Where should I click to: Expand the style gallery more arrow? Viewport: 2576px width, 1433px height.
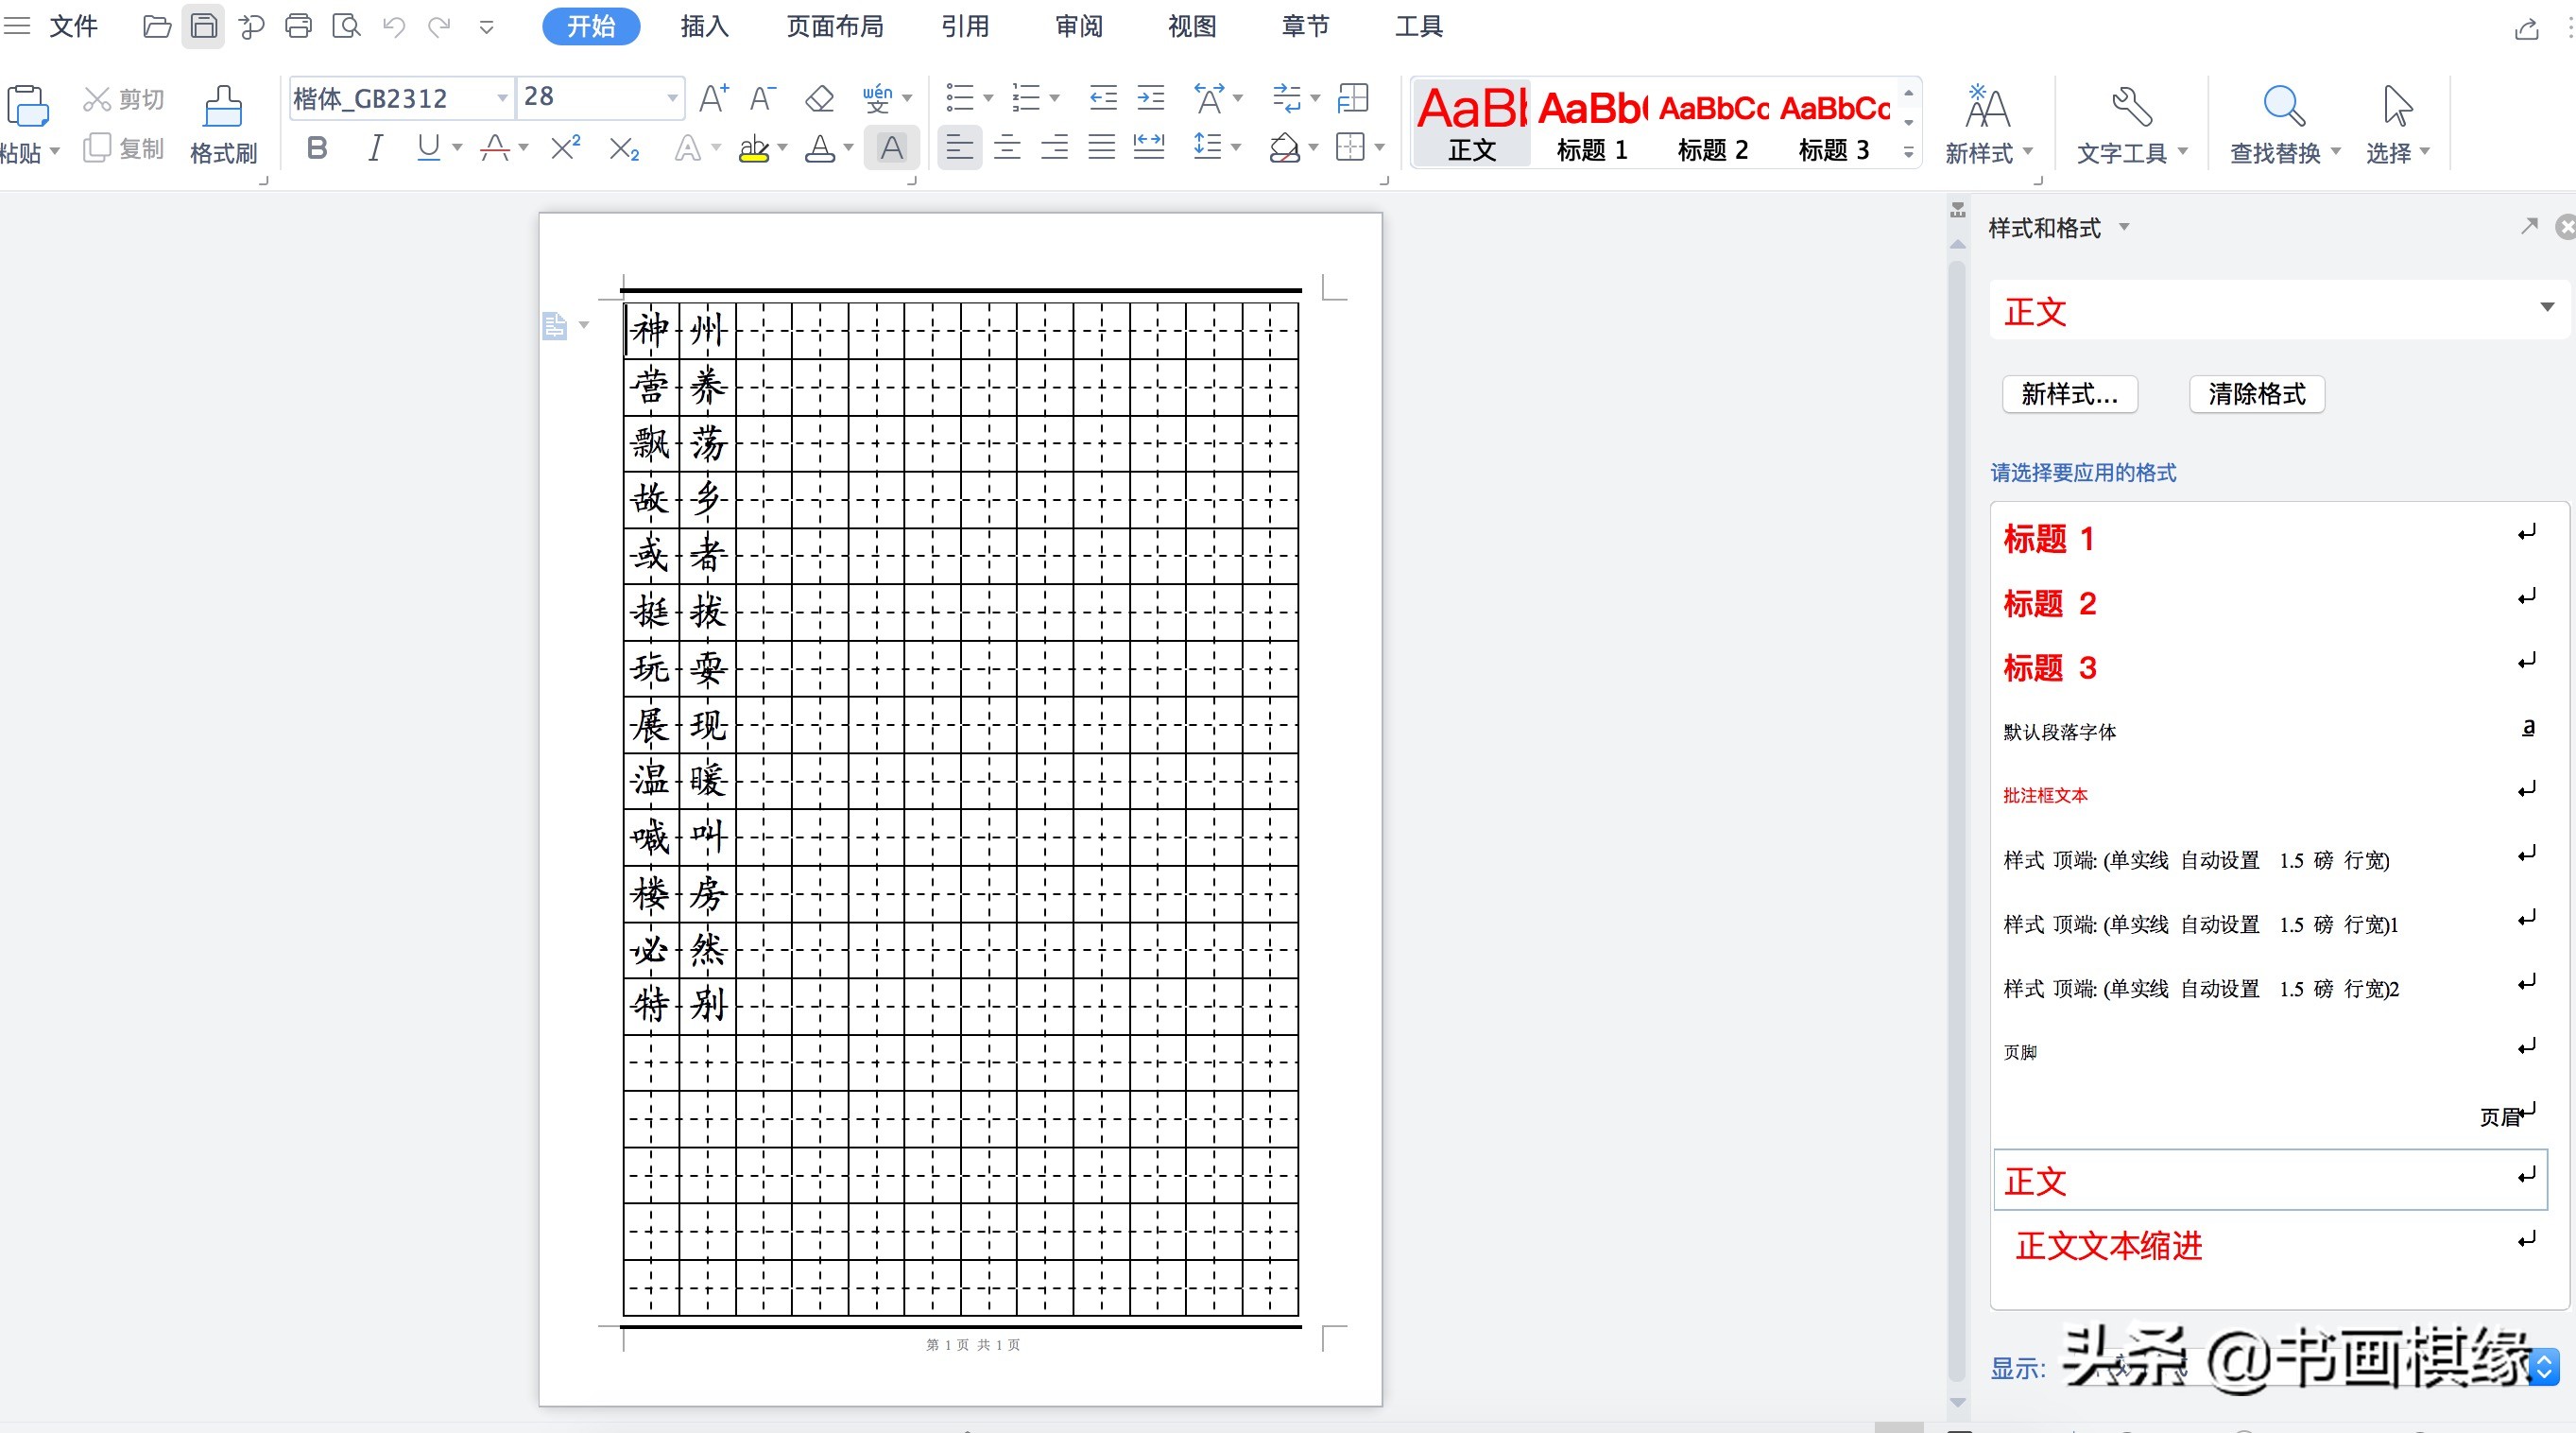tap(1908, 153)
